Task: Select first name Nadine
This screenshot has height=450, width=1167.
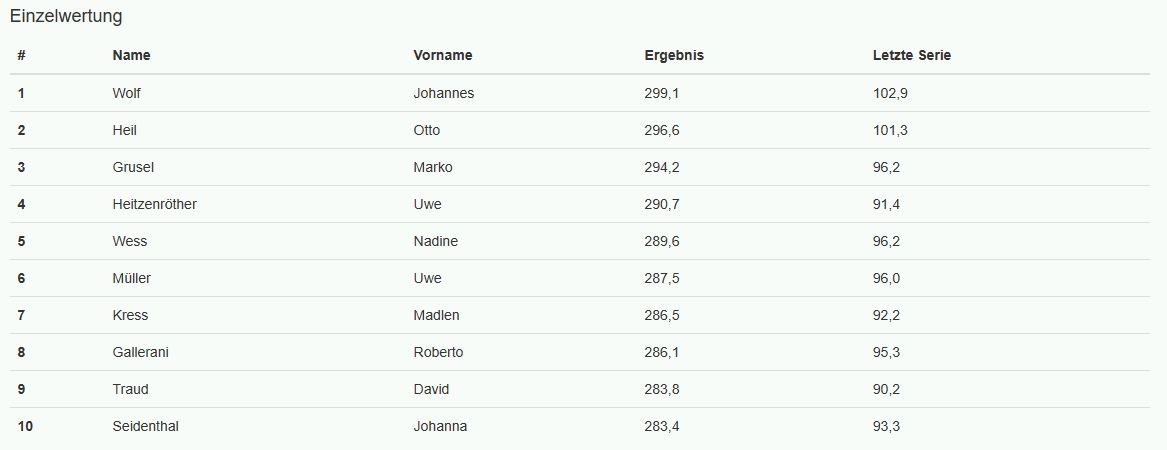Action: coord(435,241)
